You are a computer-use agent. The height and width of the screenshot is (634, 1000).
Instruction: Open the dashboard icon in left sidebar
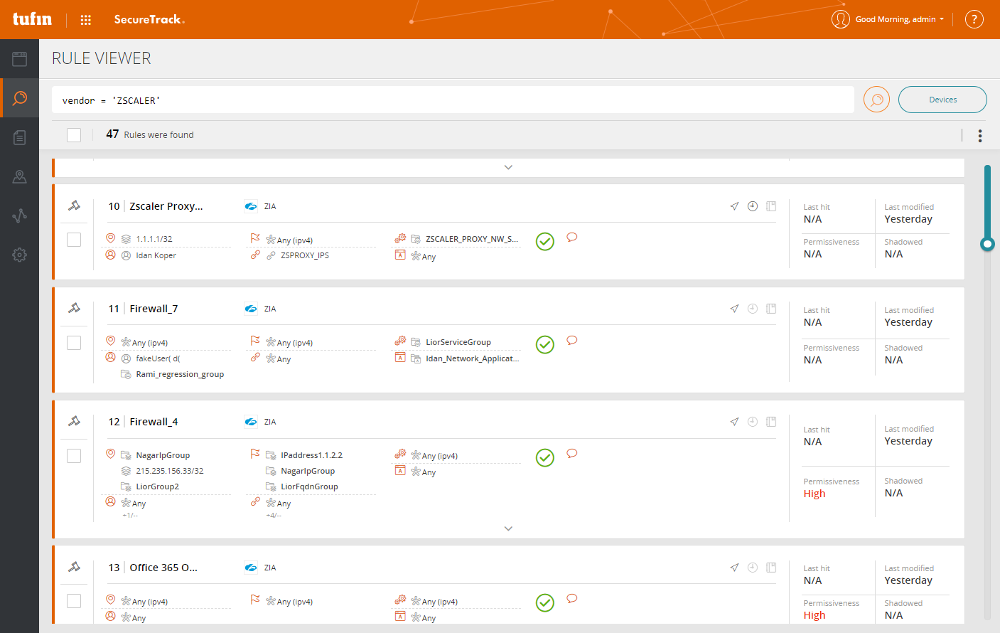(x=20, y=59)
